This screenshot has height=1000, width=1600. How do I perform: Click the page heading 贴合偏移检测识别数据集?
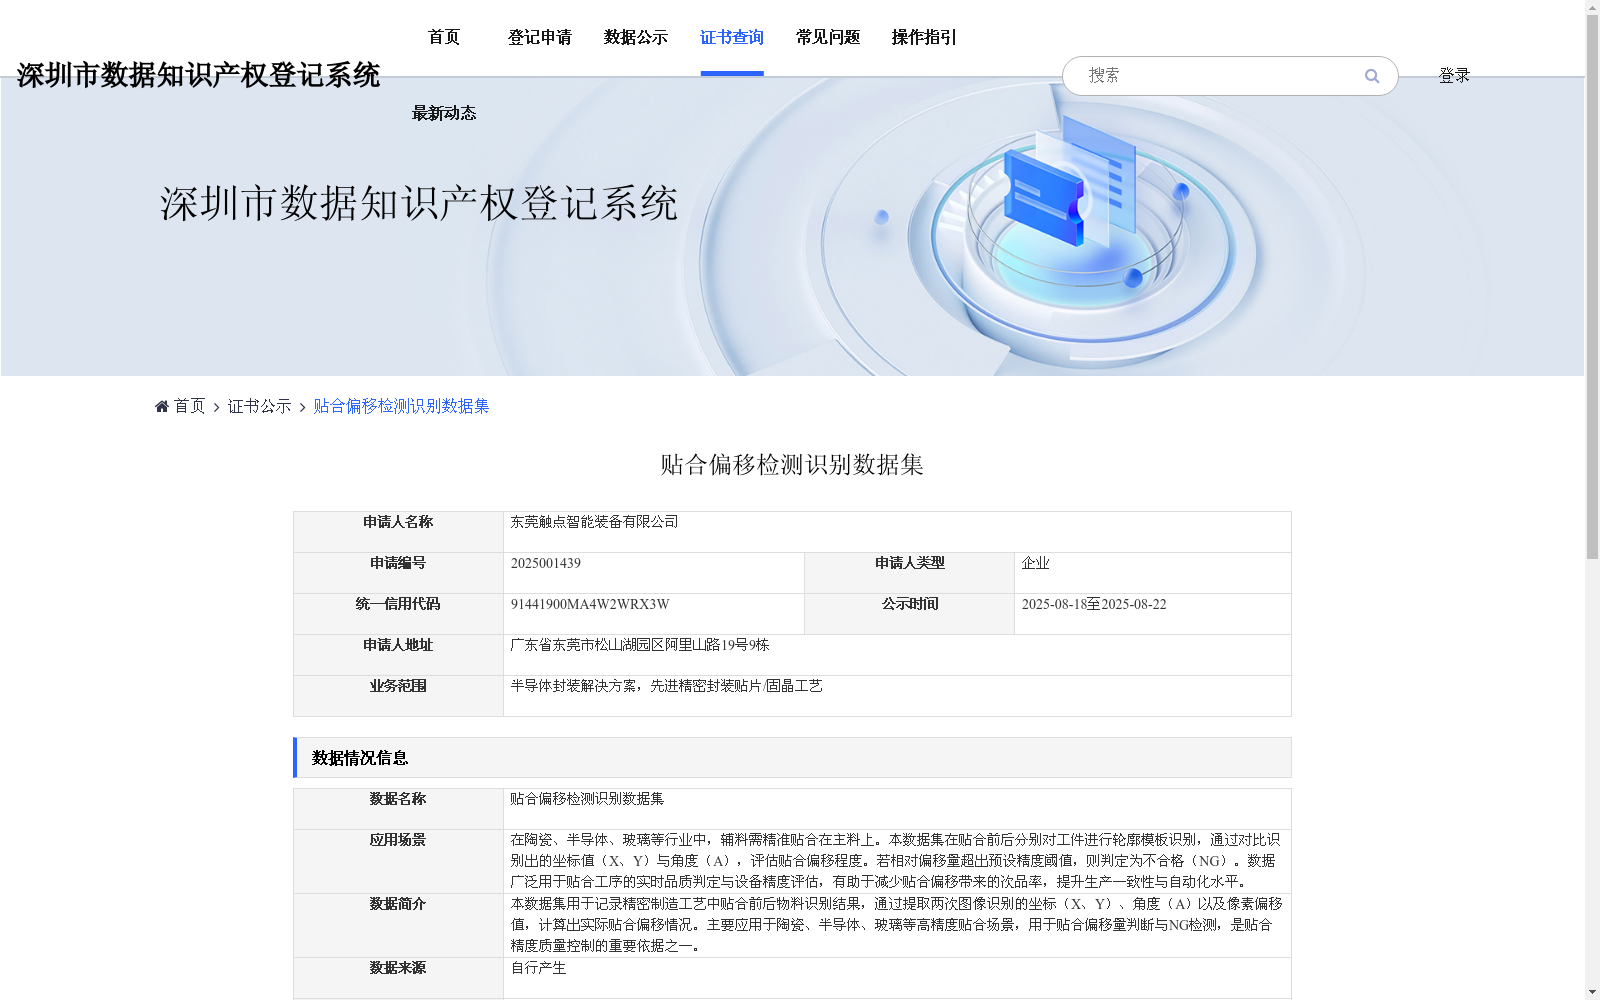[x=792, y=464]
